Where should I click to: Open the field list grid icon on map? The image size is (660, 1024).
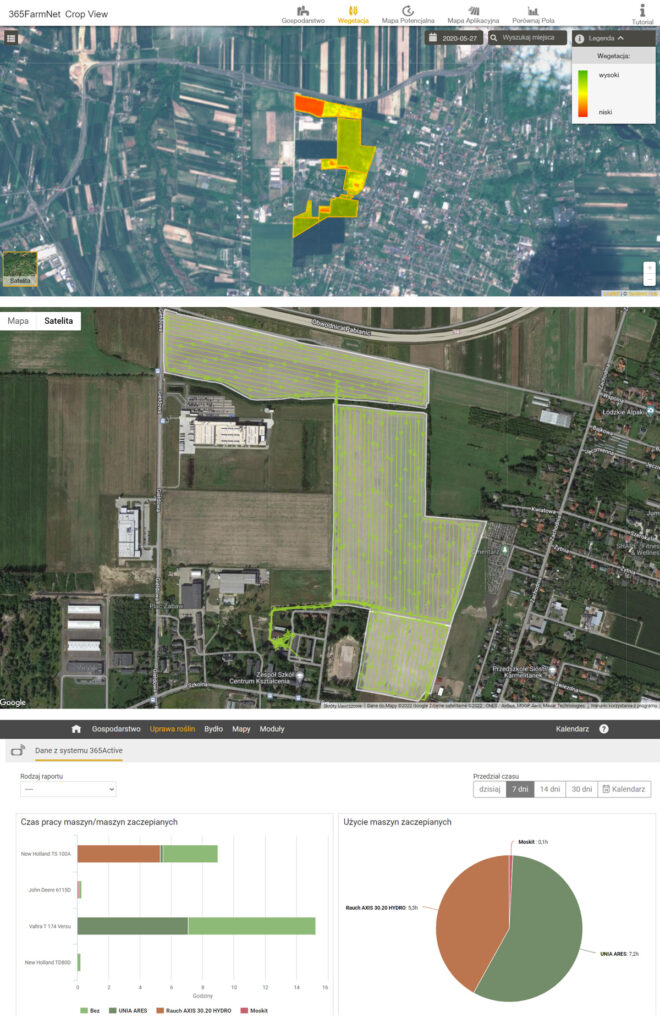11,38
